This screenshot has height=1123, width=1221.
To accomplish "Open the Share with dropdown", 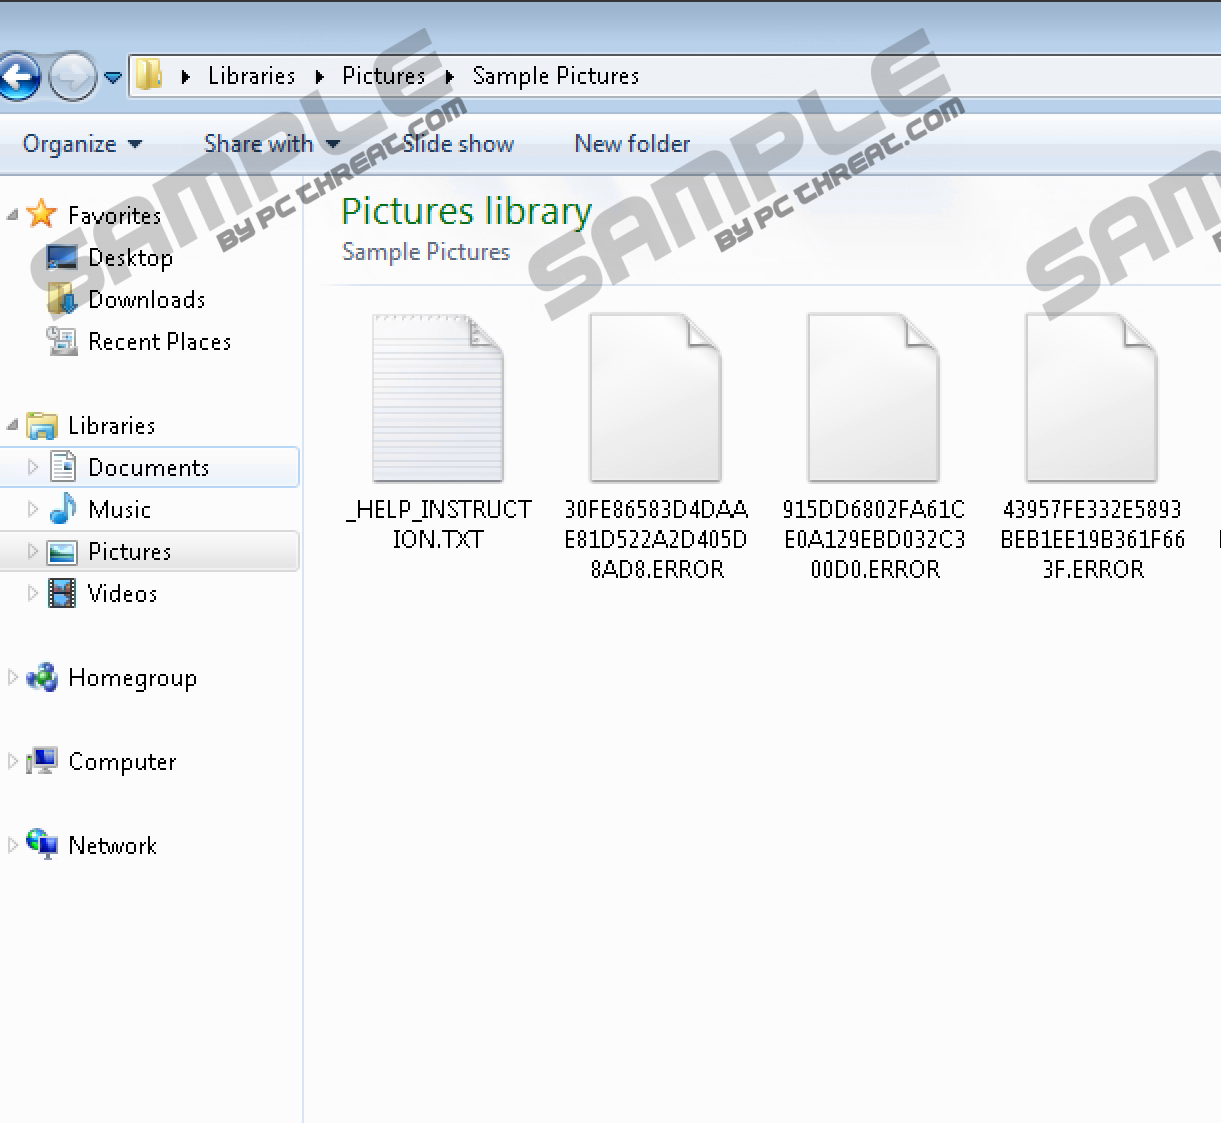I will [x=270, y=144].
